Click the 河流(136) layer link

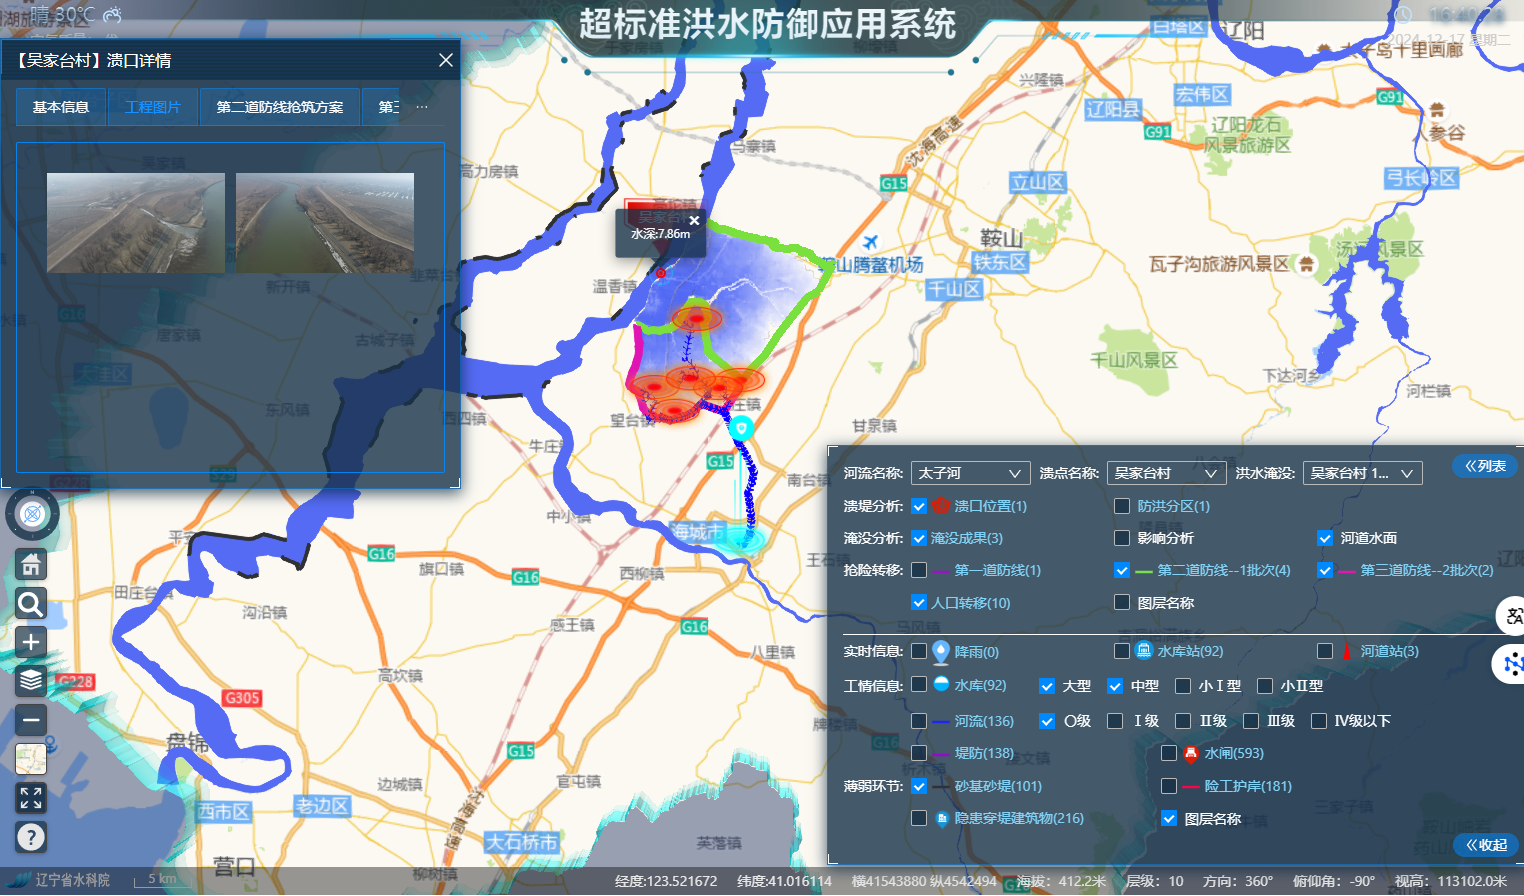pos(984,721)
